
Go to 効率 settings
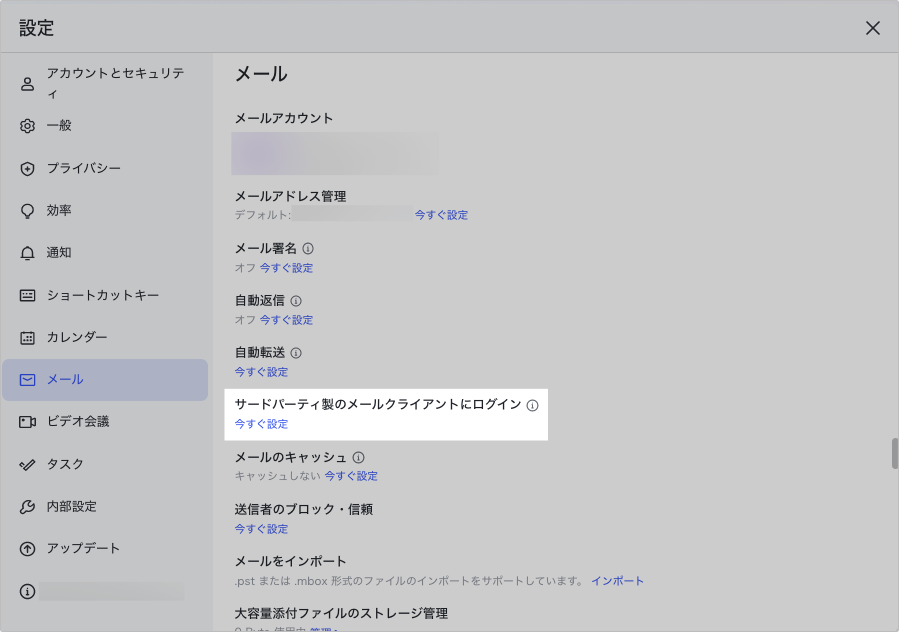coord(59,211)
